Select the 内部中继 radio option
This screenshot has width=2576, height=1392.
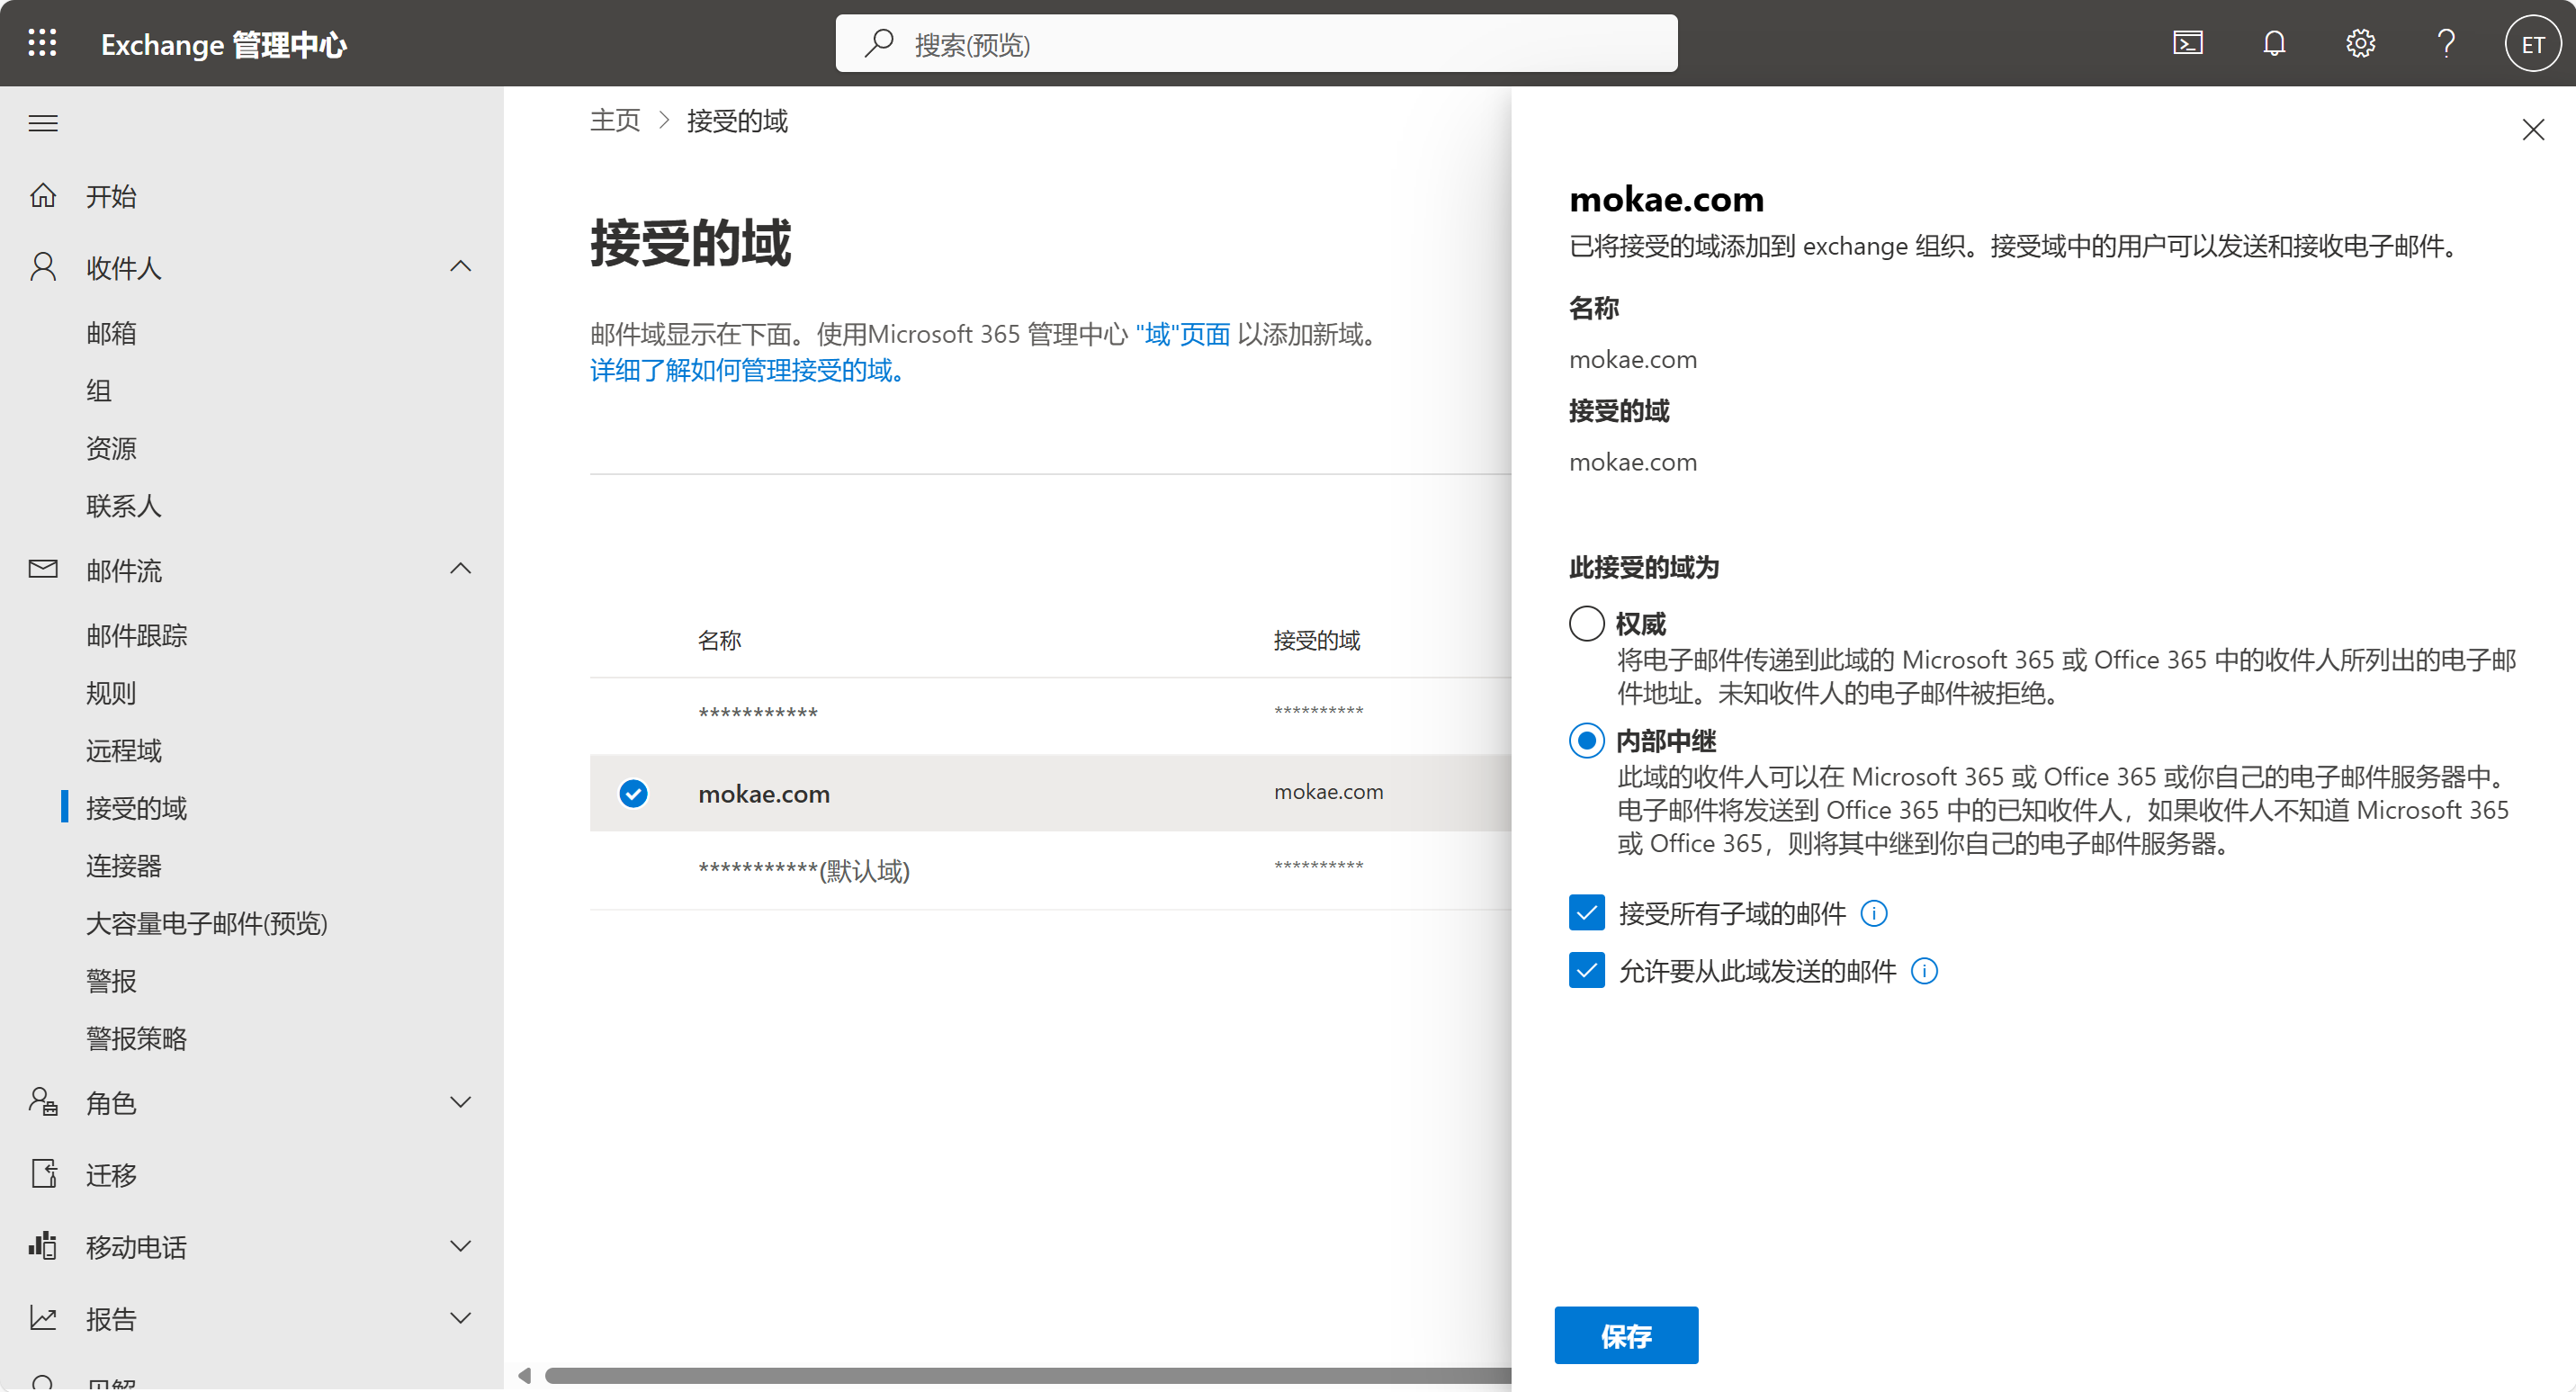1586,741
